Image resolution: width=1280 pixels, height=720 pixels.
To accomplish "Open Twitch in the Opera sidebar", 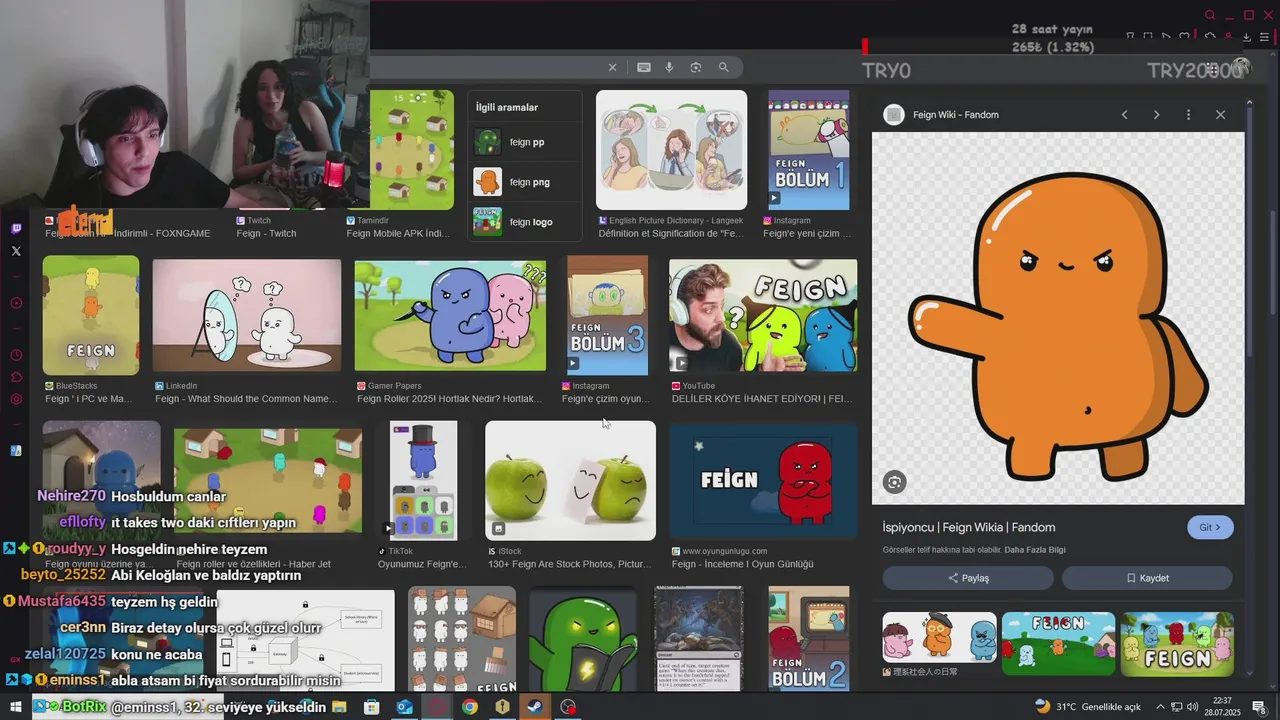I will tap(16, 228).
